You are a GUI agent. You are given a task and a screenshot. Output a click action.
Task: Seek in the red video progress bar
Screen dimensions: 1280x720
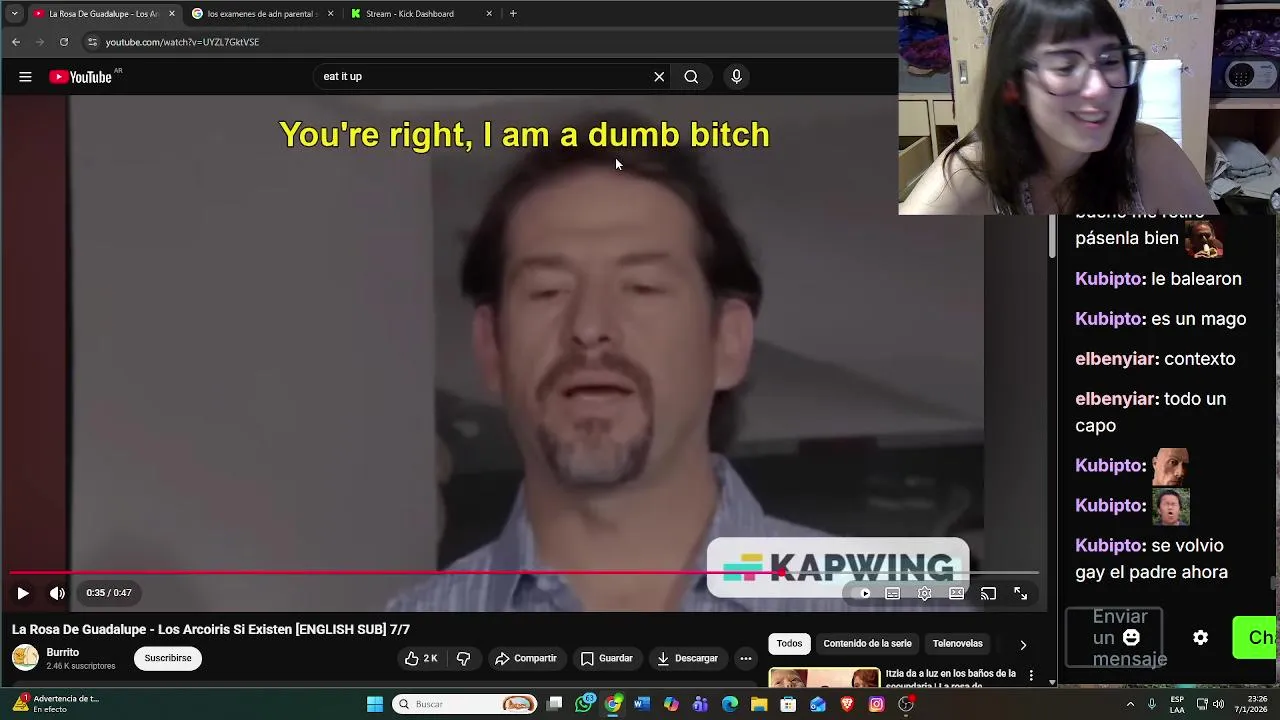click(524, 573)
